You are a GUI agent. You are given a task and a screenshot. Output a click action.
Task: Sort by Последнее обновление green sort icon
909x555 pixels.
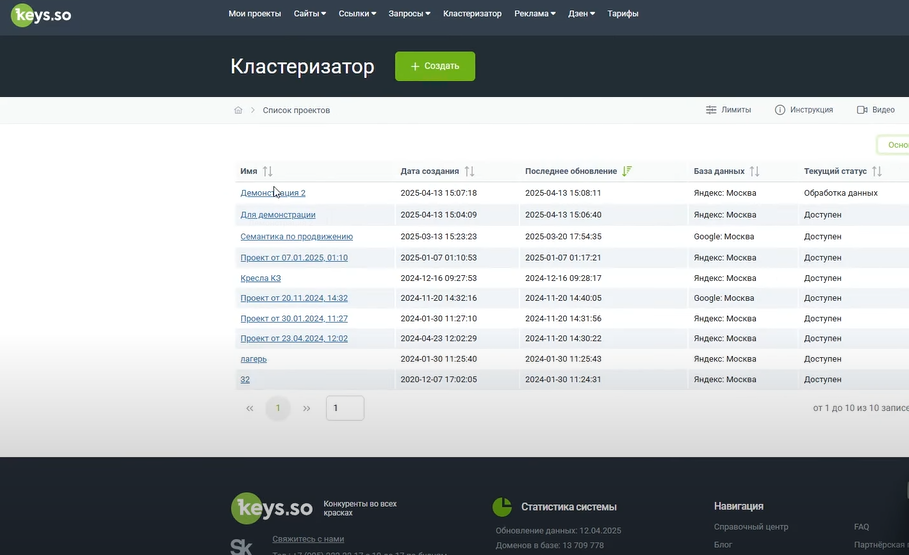(627, 171)
